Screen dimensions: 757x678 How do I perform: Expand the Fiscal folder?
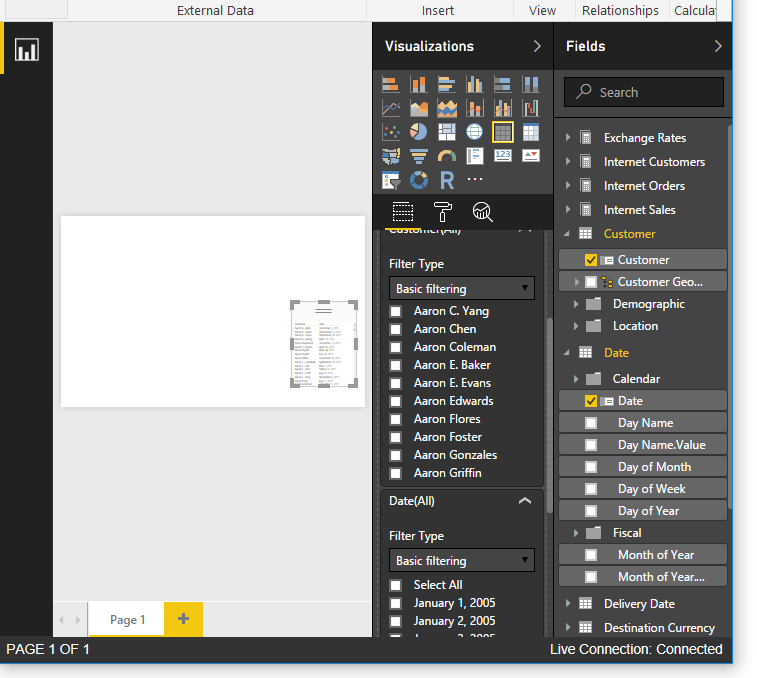[x=576, y=533]
